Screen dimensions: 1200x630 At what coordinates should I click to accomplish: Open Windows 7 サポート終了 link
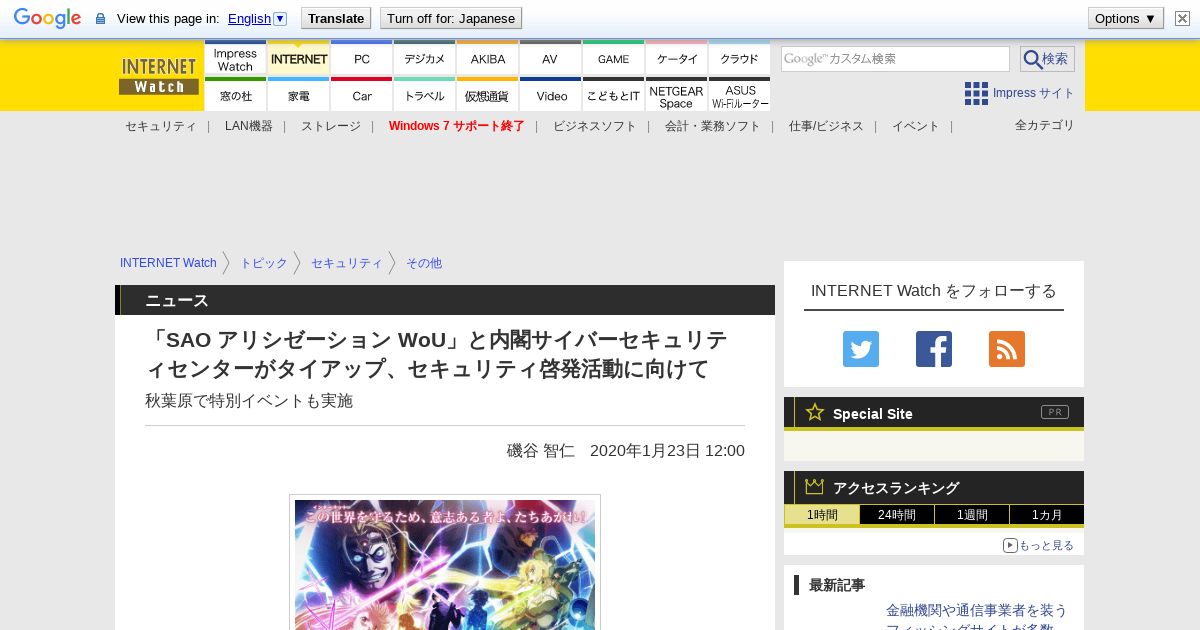tap(456, 126)
